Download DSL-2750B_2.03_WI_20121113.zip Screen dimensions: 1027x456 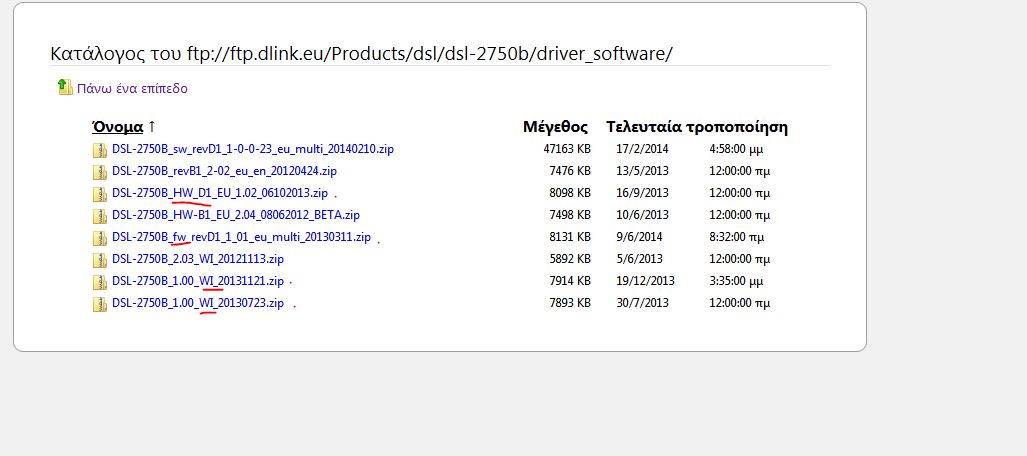click(198, 259)
